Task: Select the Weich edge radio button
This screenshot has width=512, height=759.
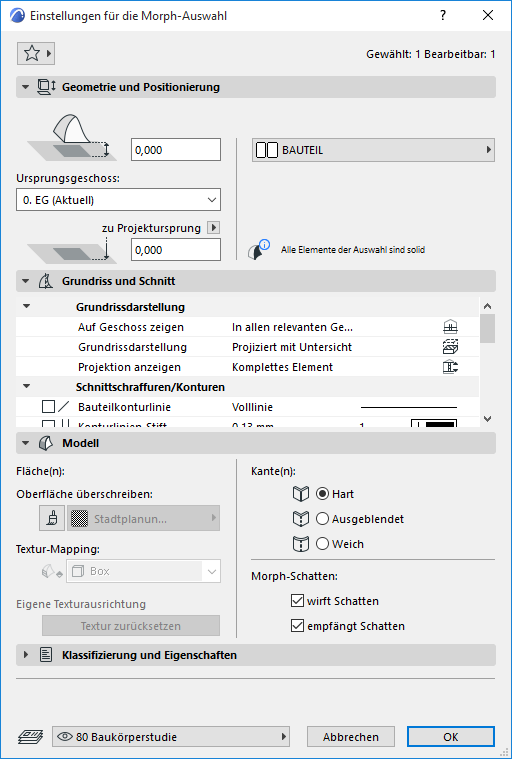Action: pos(322,544)
